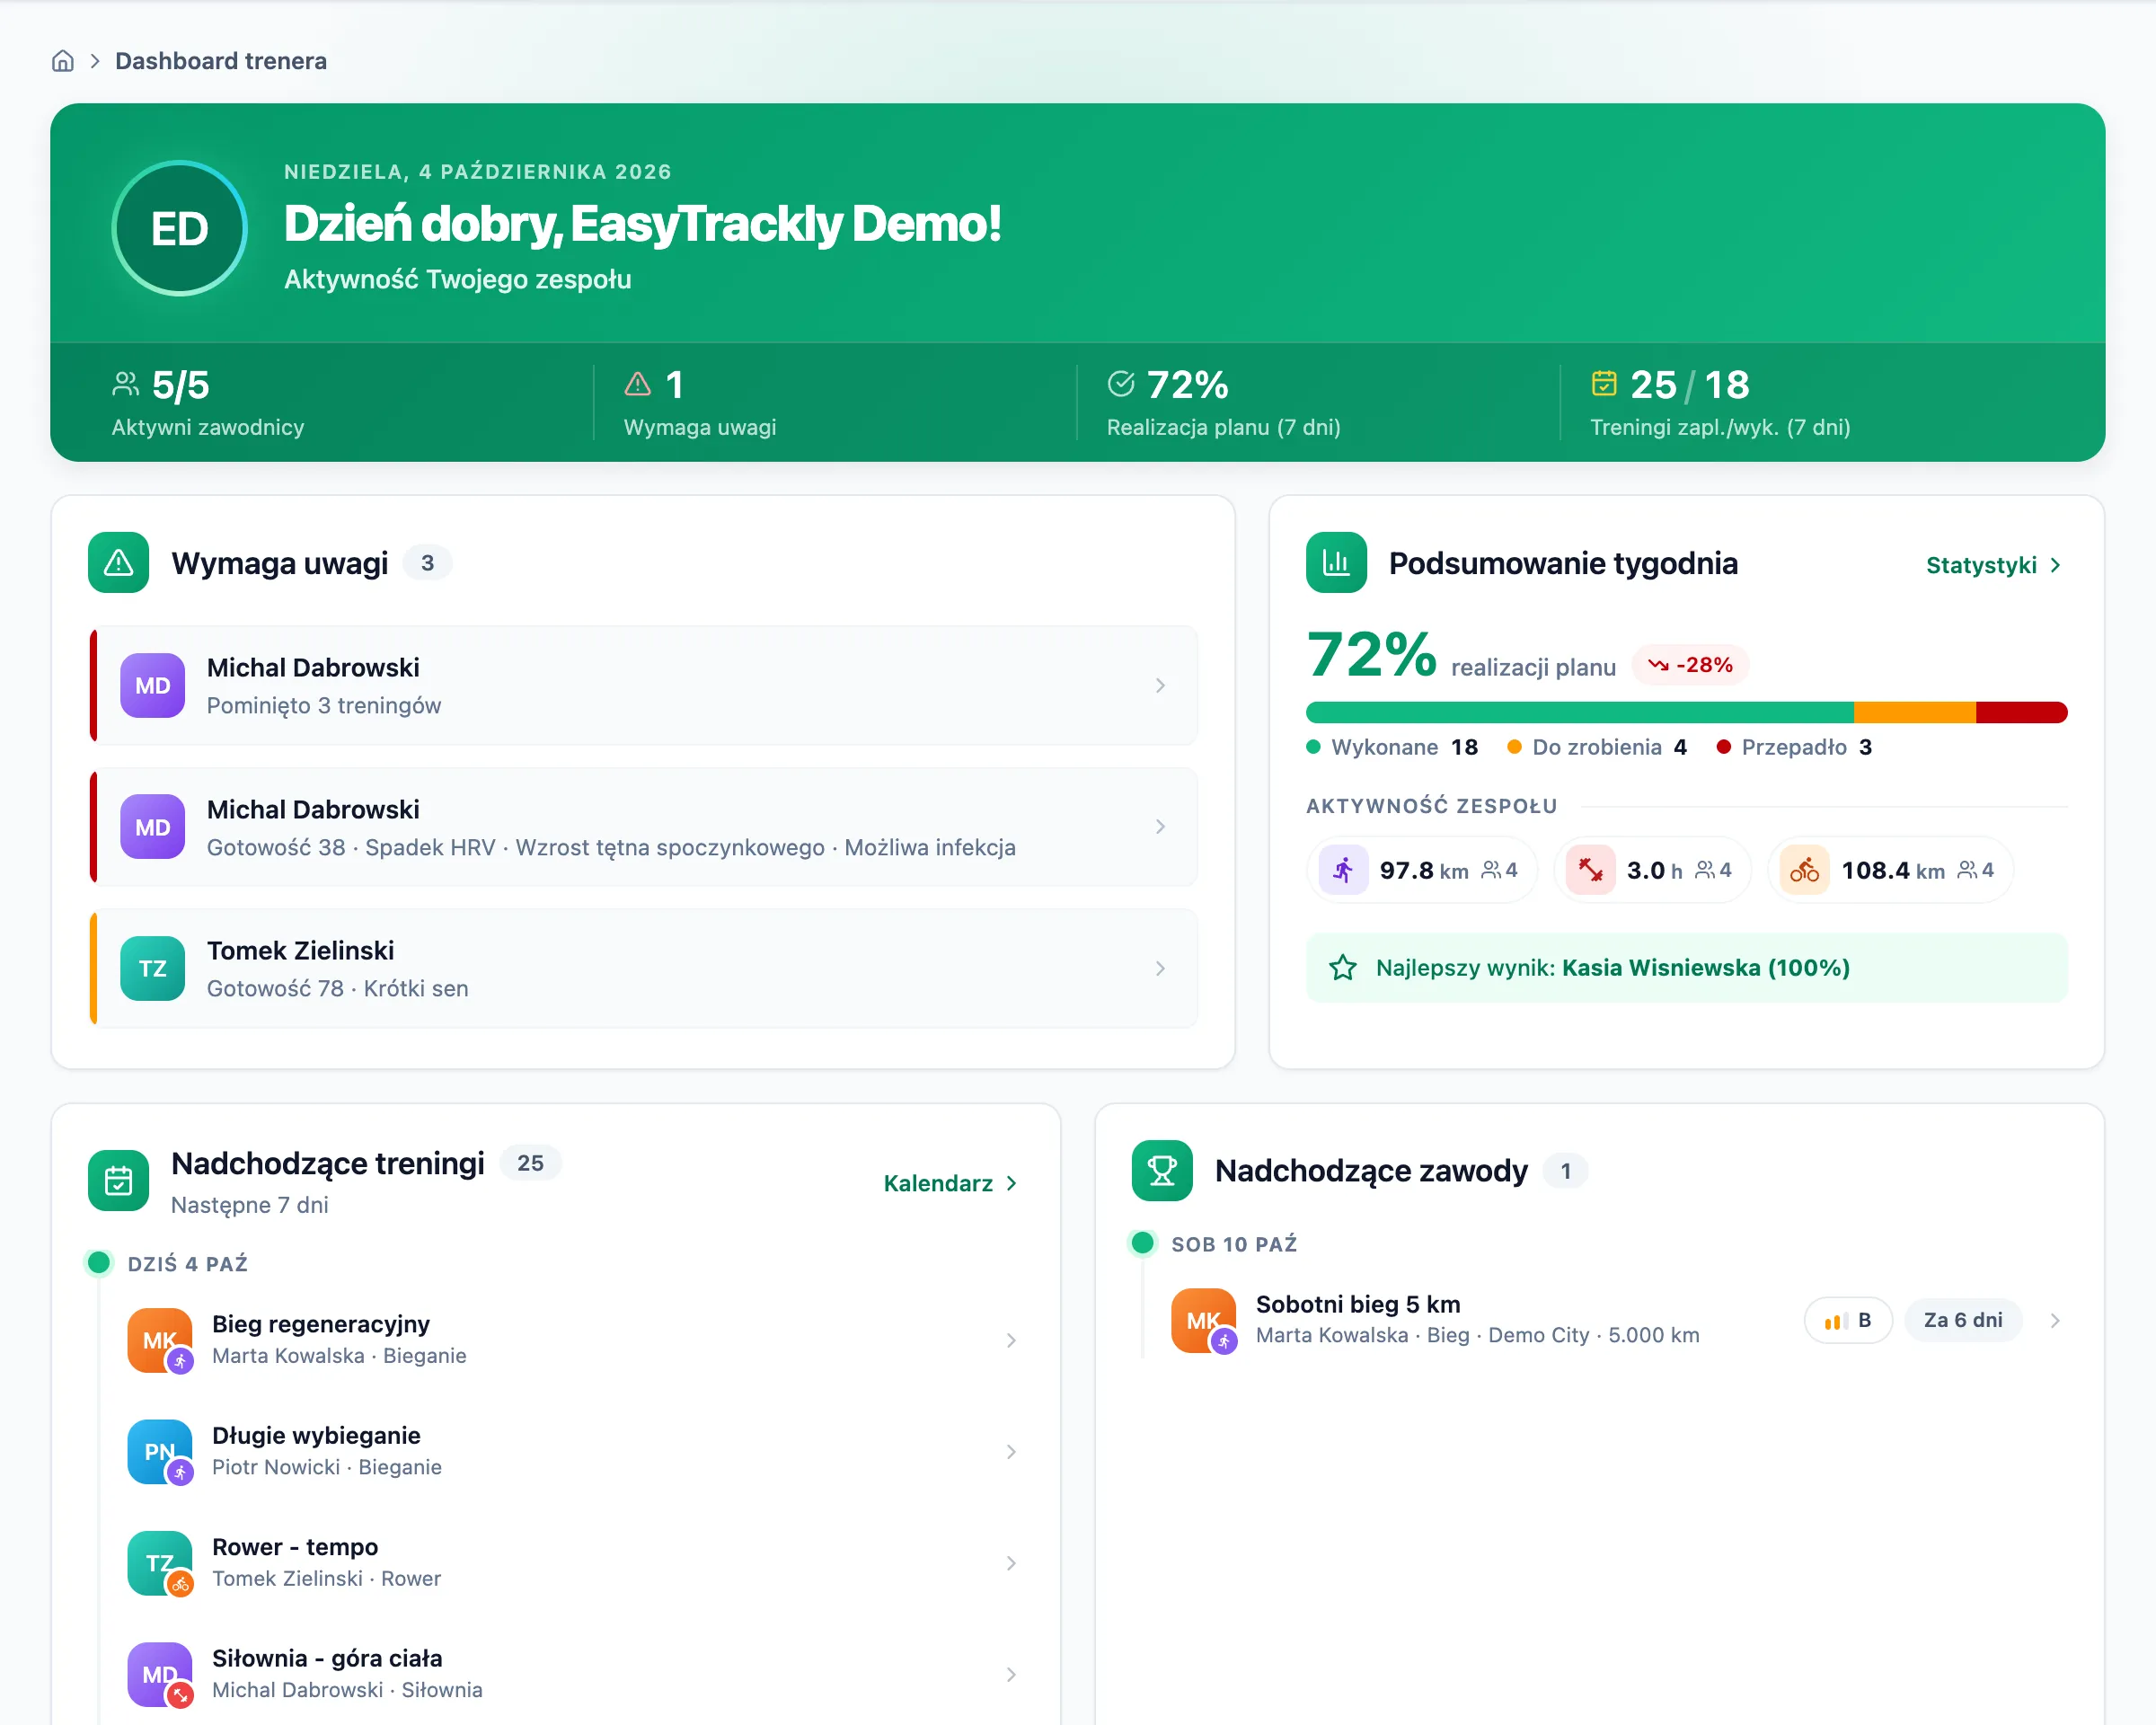Click the Nadchodzące zawody trophy icon

(x=1162, y=1171)
